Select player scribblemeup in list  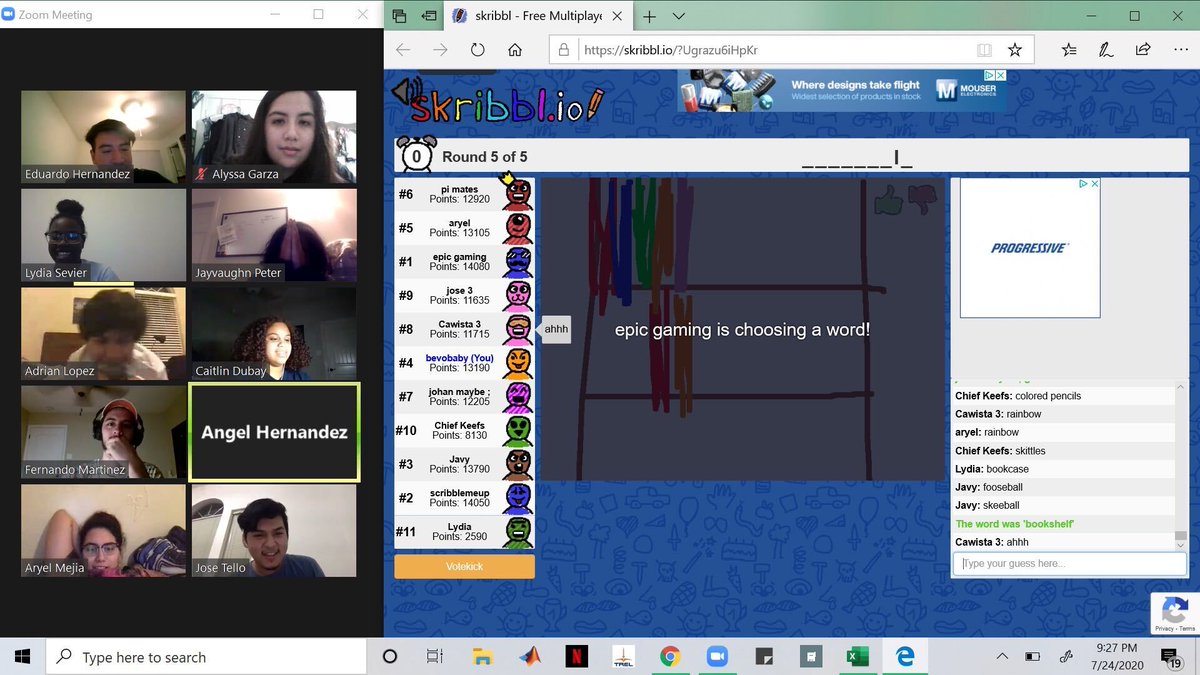pyautogui.click(x=464, y=498)
